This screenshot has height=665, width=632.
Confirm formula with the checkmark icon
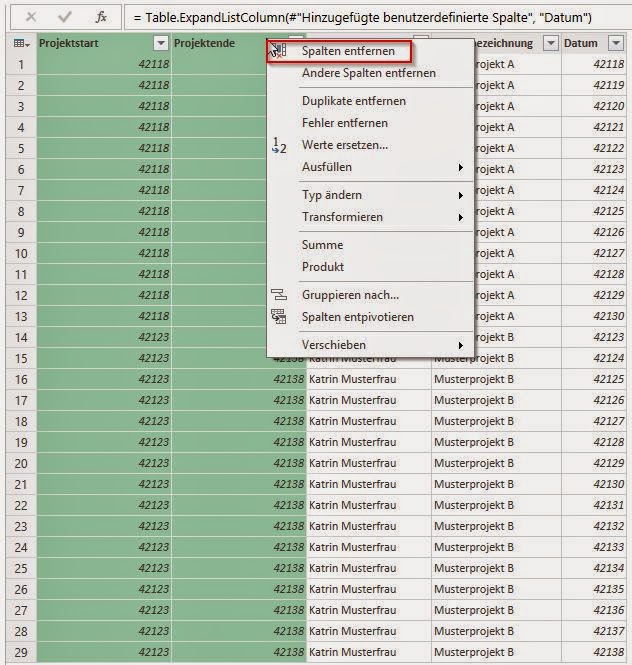pyautogui.click(x=65, y=17)
